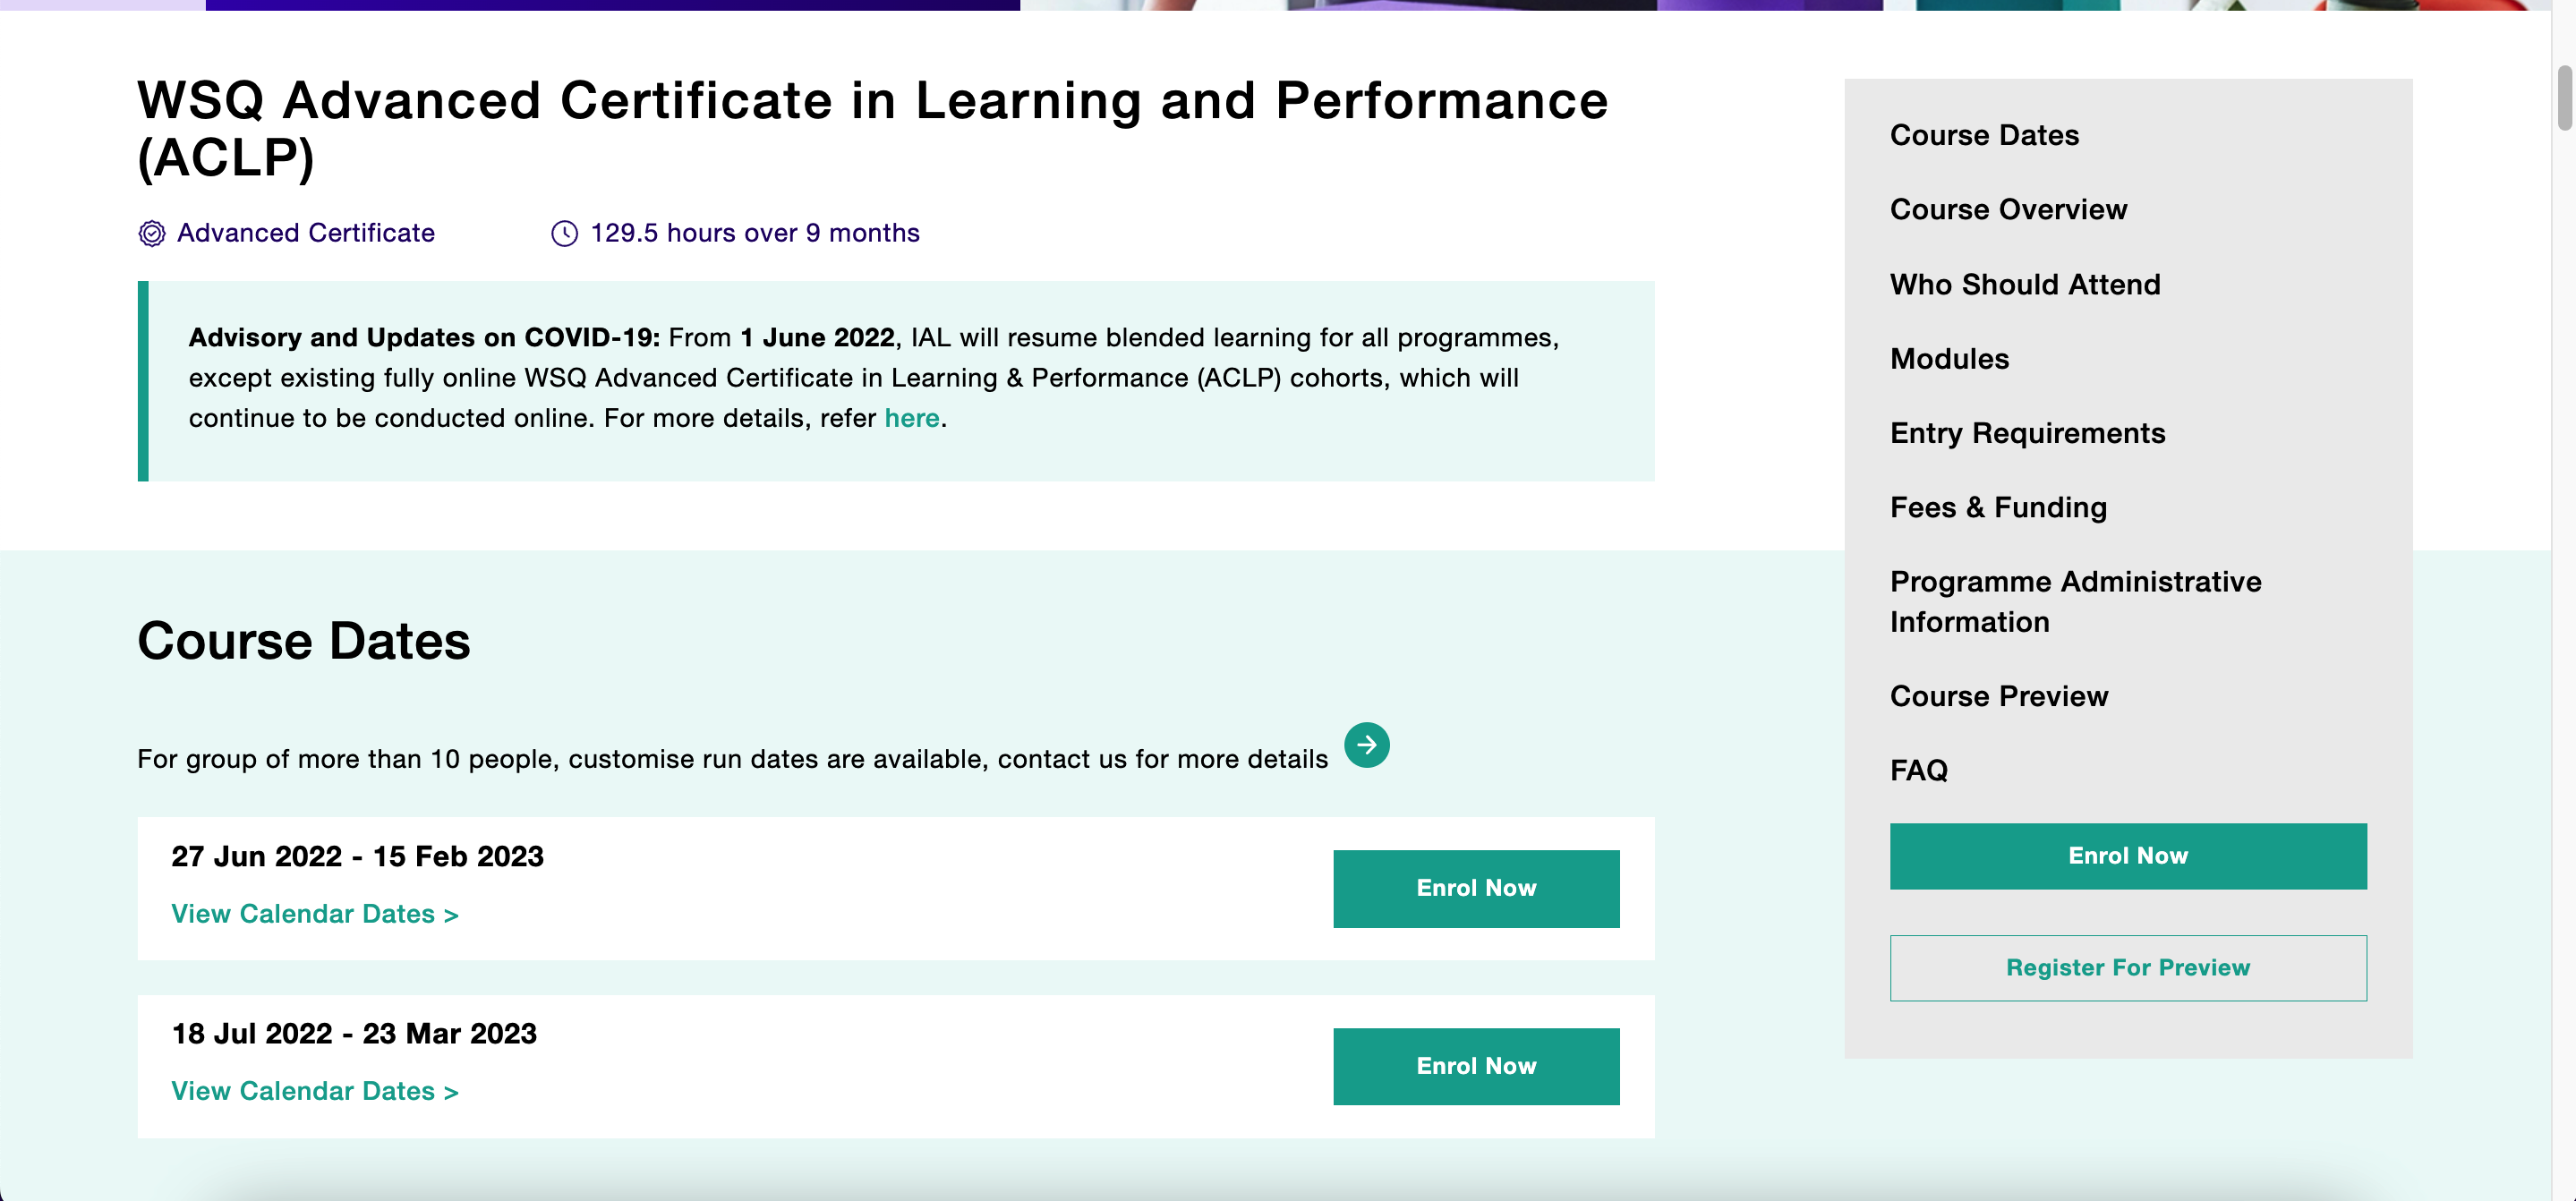The width and height of the screenshot is (2576, 1201).
Task: View Calendar Dates for 18 Jul 2022
Action: pos(315,1091)
